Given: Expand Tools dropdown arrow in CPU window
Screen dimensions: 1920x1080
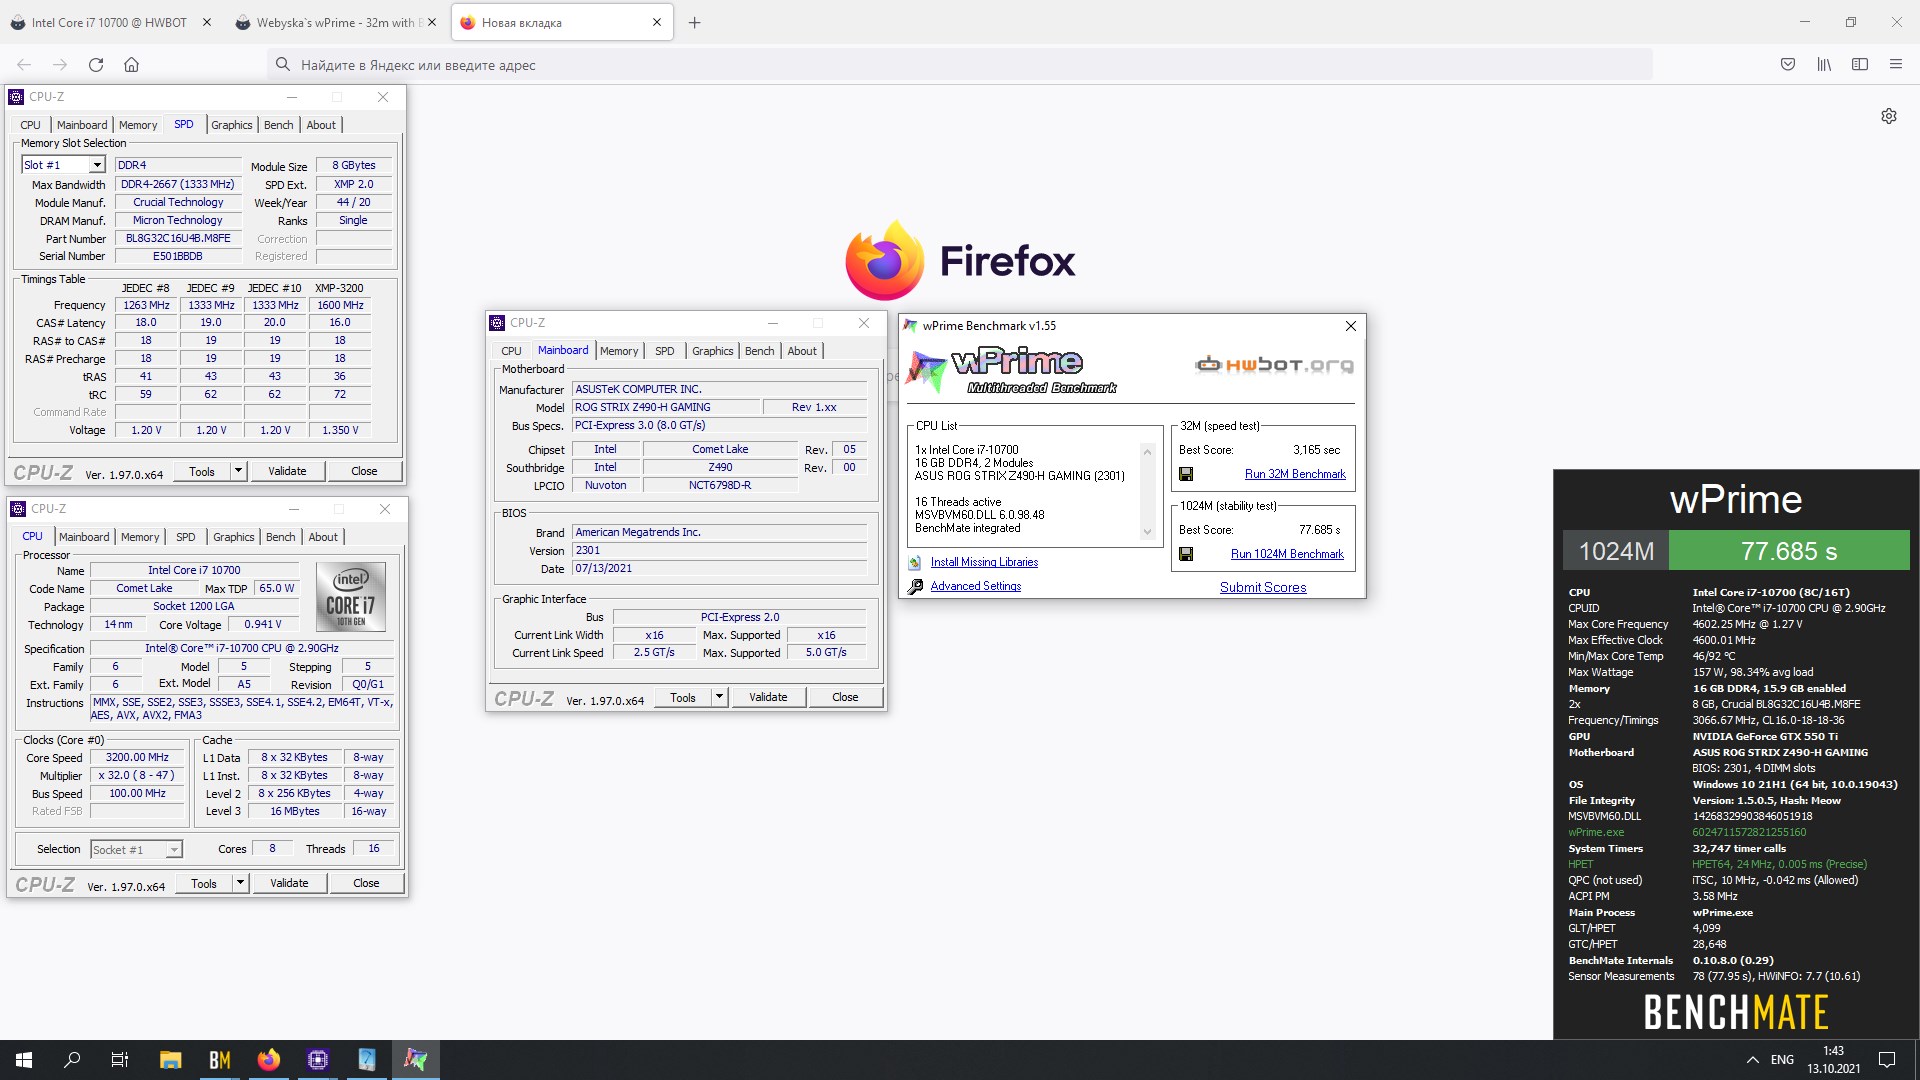Looking at the screenshot, I should click(x=240, y=883).
